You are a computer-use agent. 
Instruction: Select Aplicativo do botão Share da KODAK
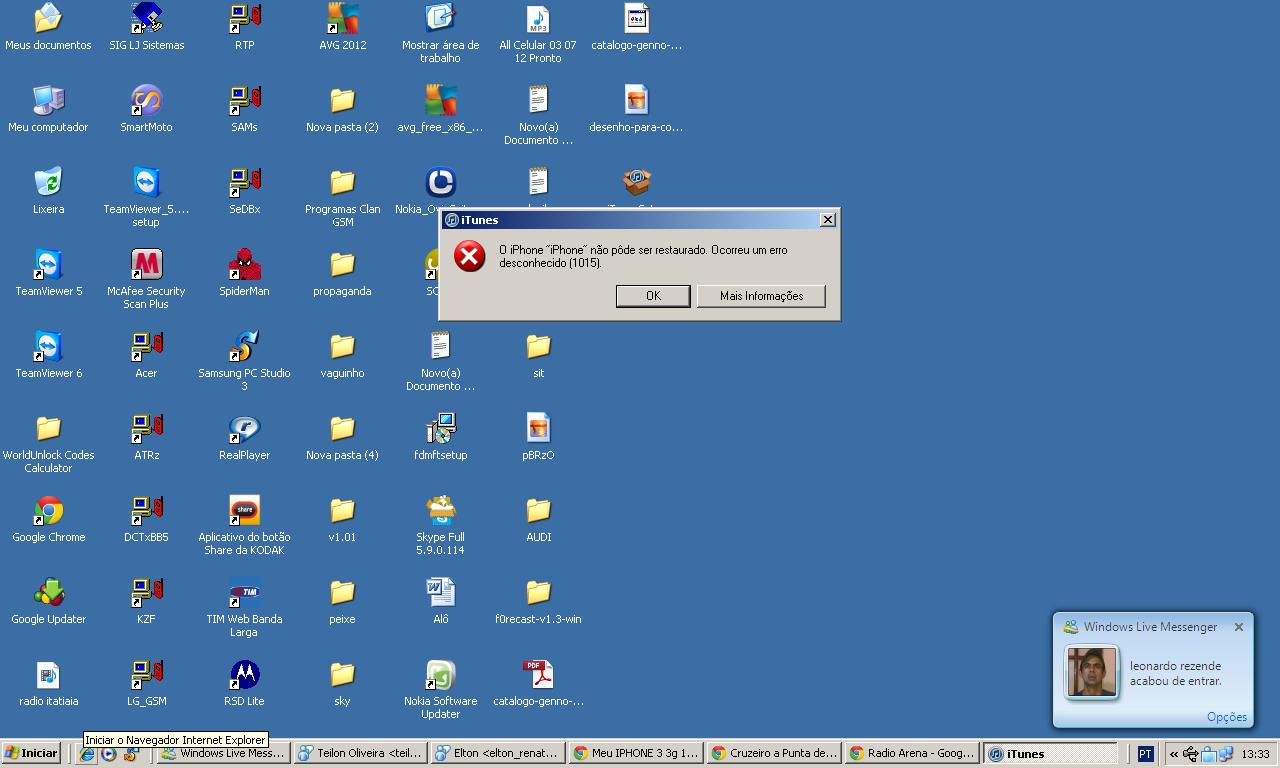(244, 510)
